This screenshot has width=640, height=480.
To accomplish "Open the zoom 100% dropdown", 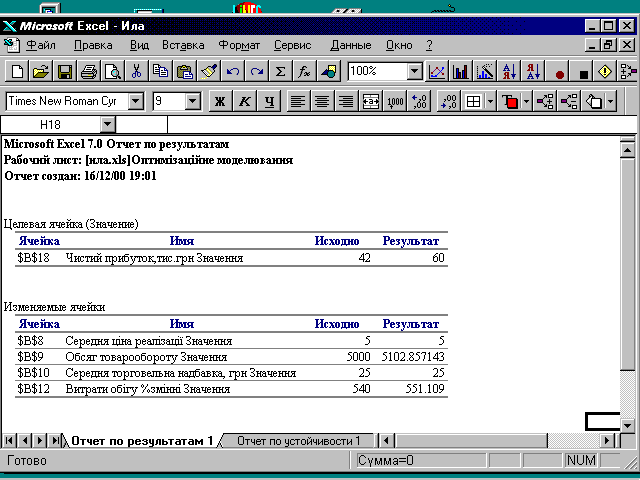I will (x=414, y=72).
